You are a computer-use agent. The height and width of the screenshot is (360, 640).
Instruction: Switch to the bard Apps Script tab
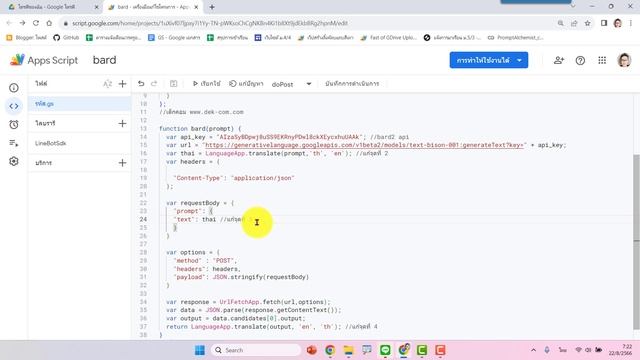(x=153, y=7)
